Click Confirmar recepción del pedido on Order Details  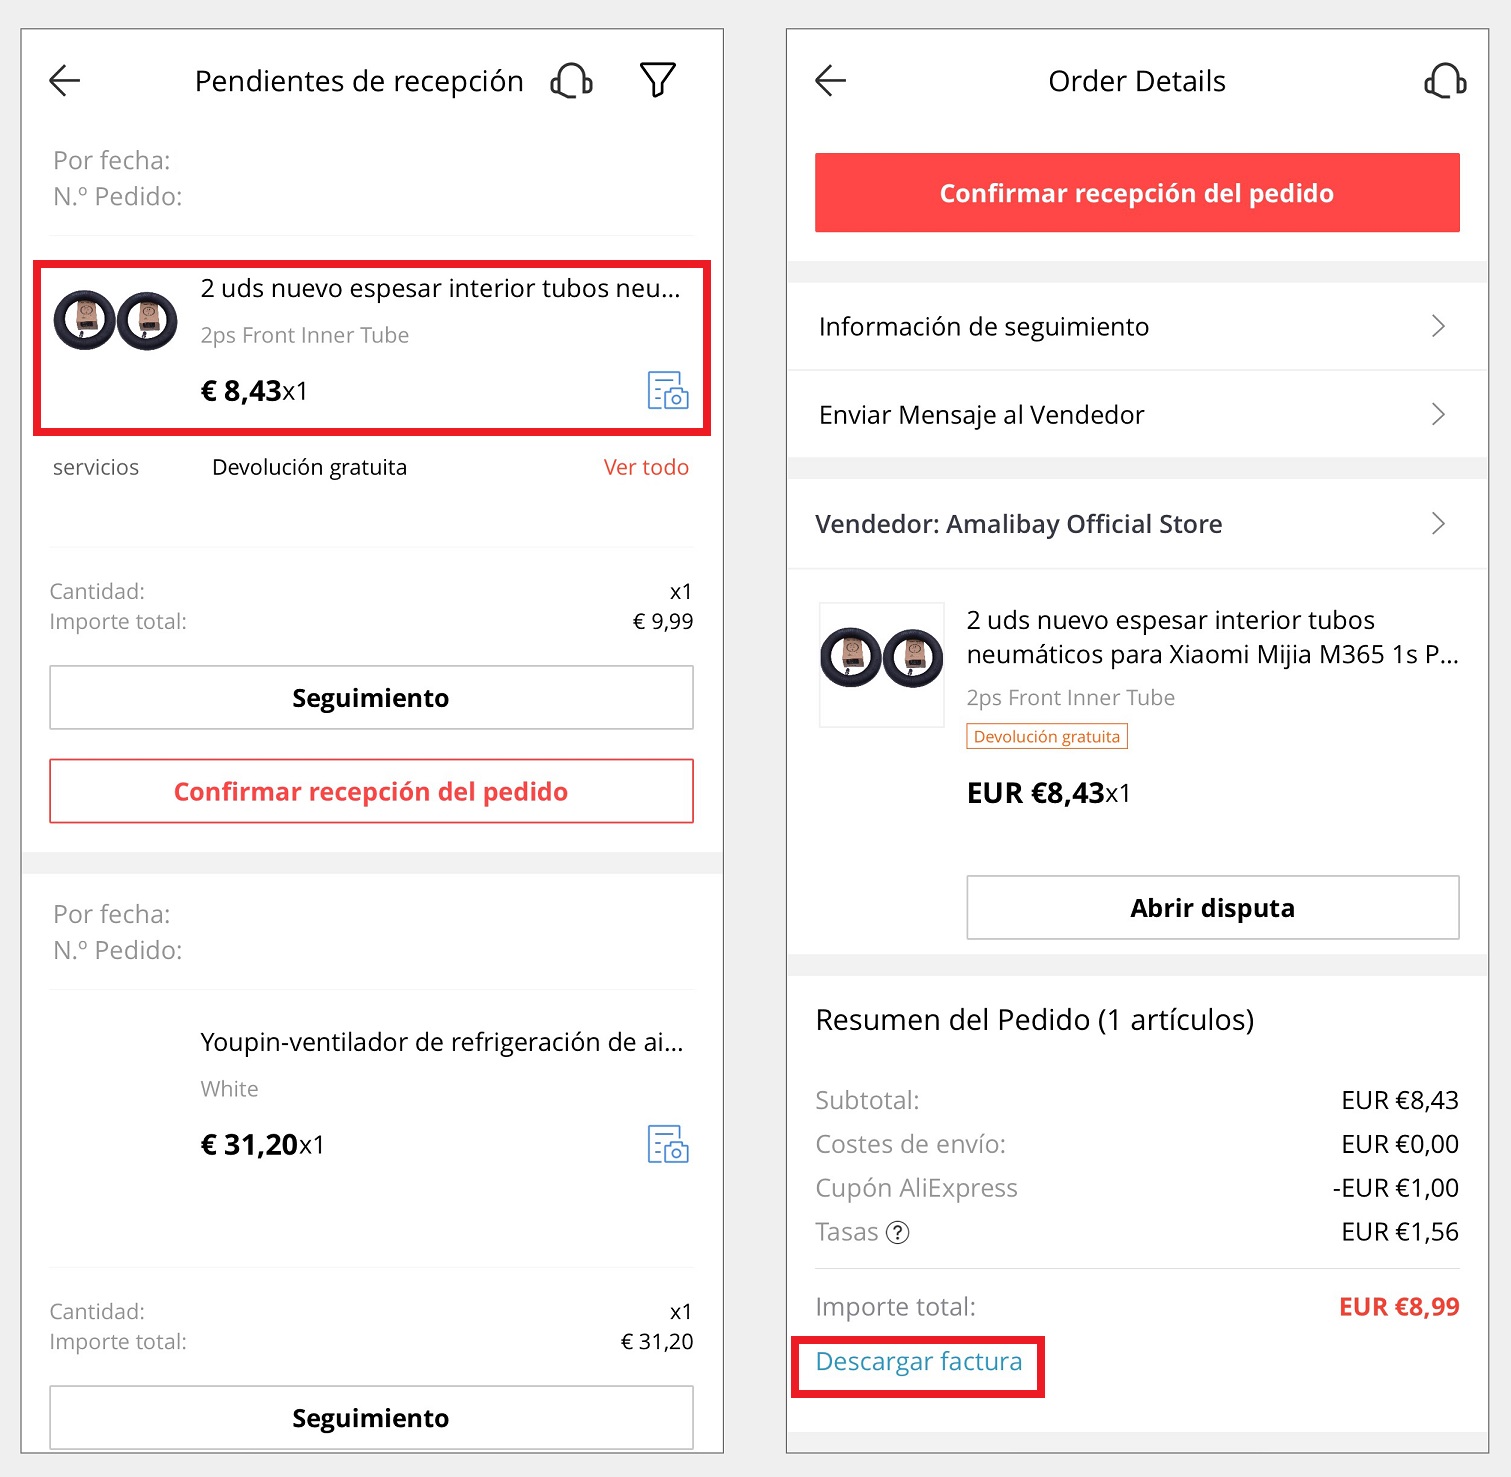pyautogui.click(x=1136, y=192)
